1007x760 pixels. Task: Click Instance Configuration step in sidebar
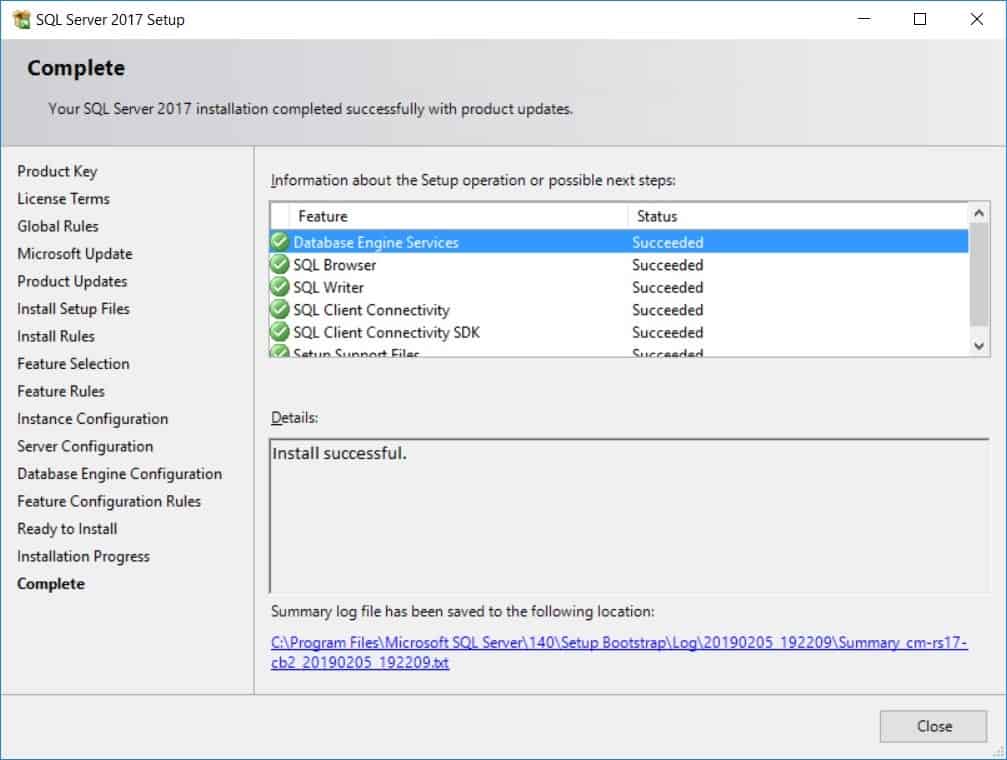pyautogui.click(x=92, y=419)
